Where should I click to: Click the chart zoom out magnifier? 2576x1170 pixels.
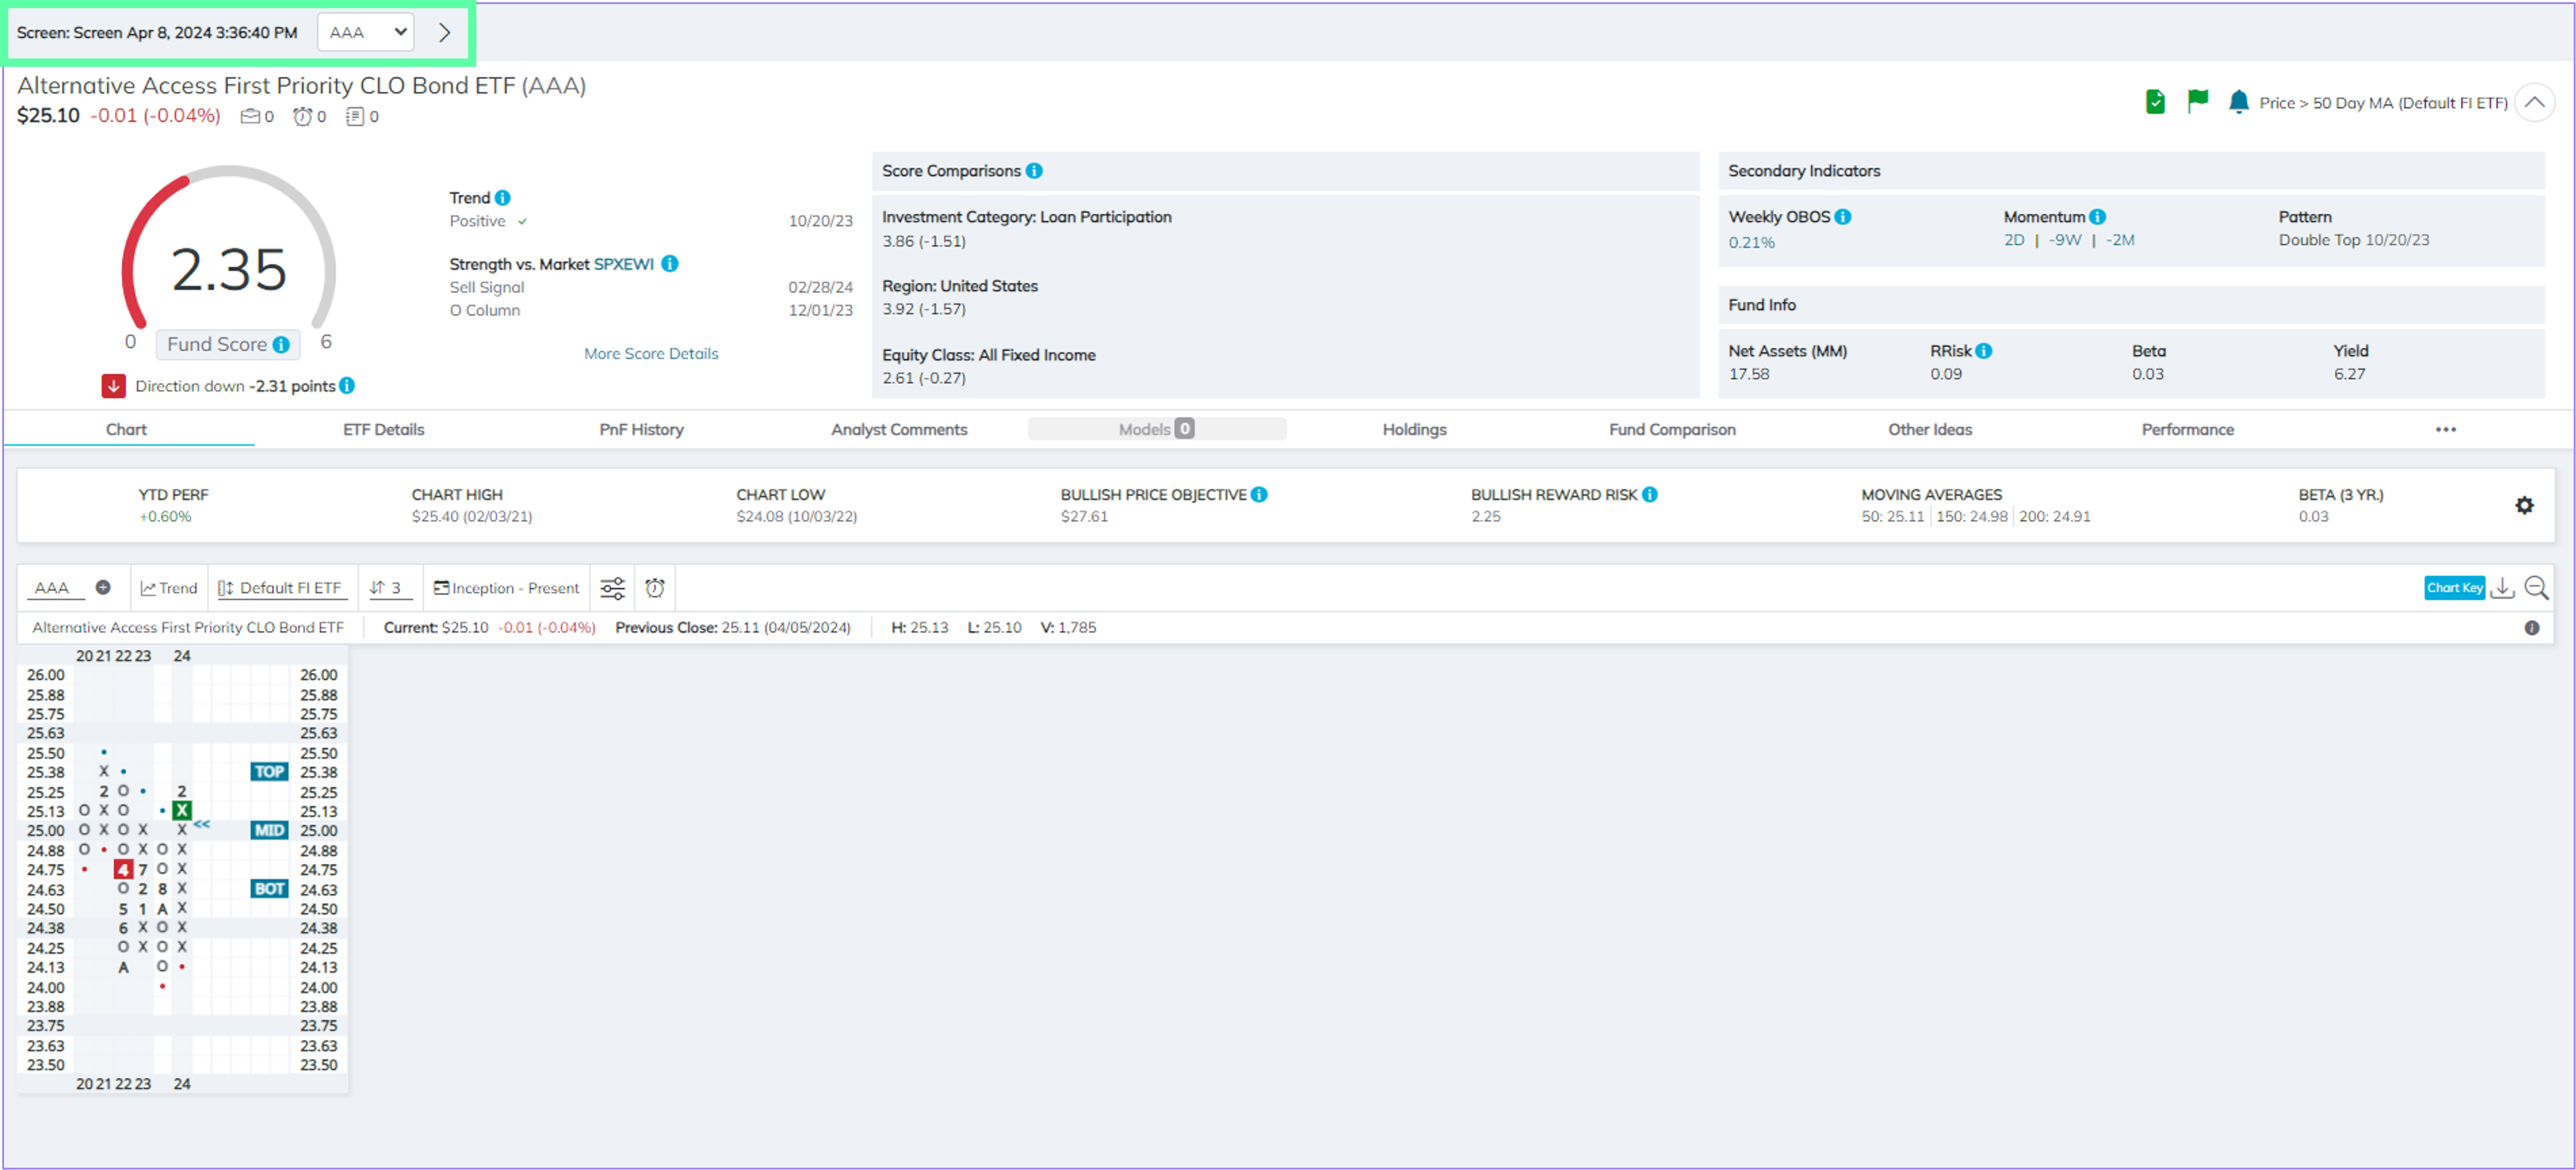click(x=2536, y=588)
